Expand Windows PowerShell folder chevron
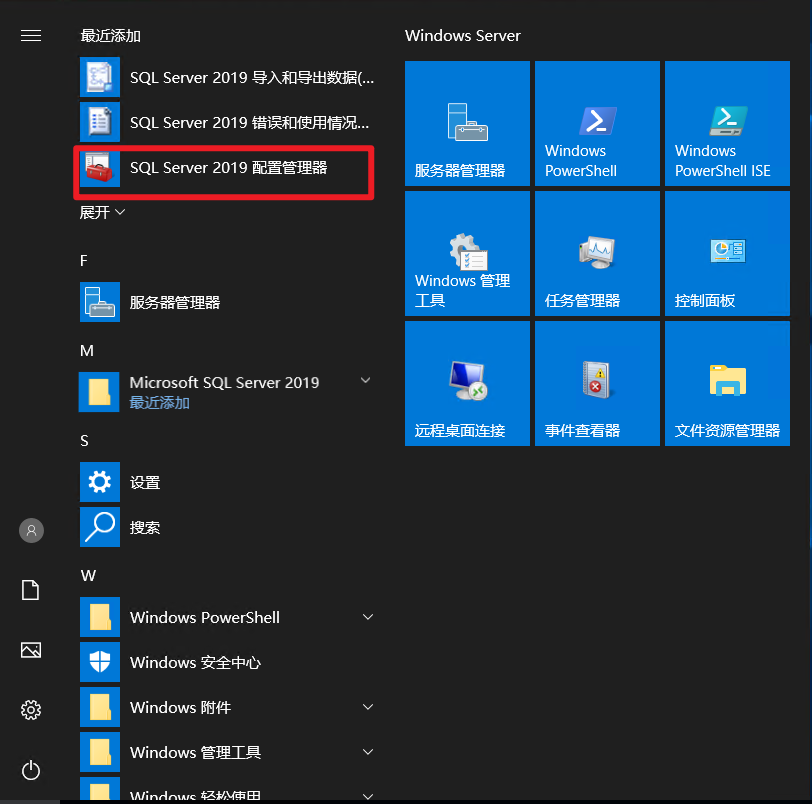 pyautogui.click(x=368, y=617)
